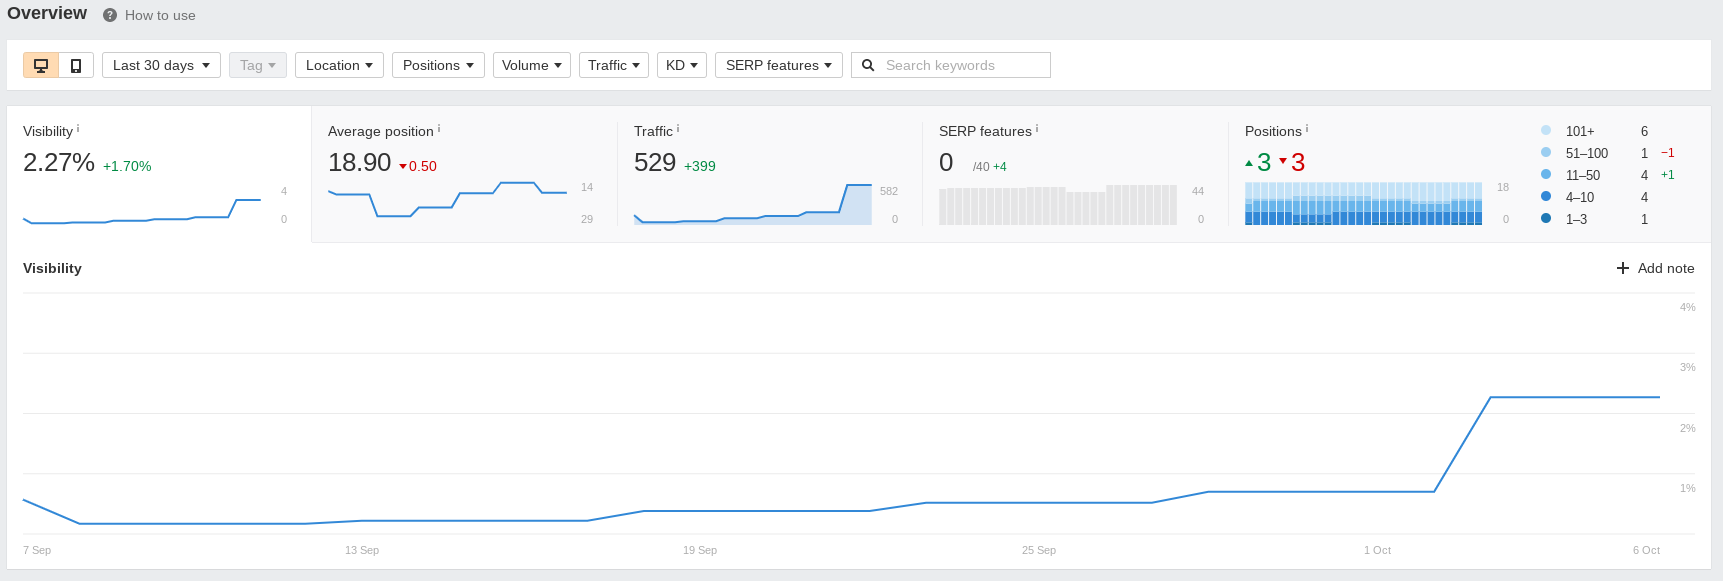Viewport: 1723px width, 581px height.
Task: Select the Visibility metric tab
Action: [159, 174]
